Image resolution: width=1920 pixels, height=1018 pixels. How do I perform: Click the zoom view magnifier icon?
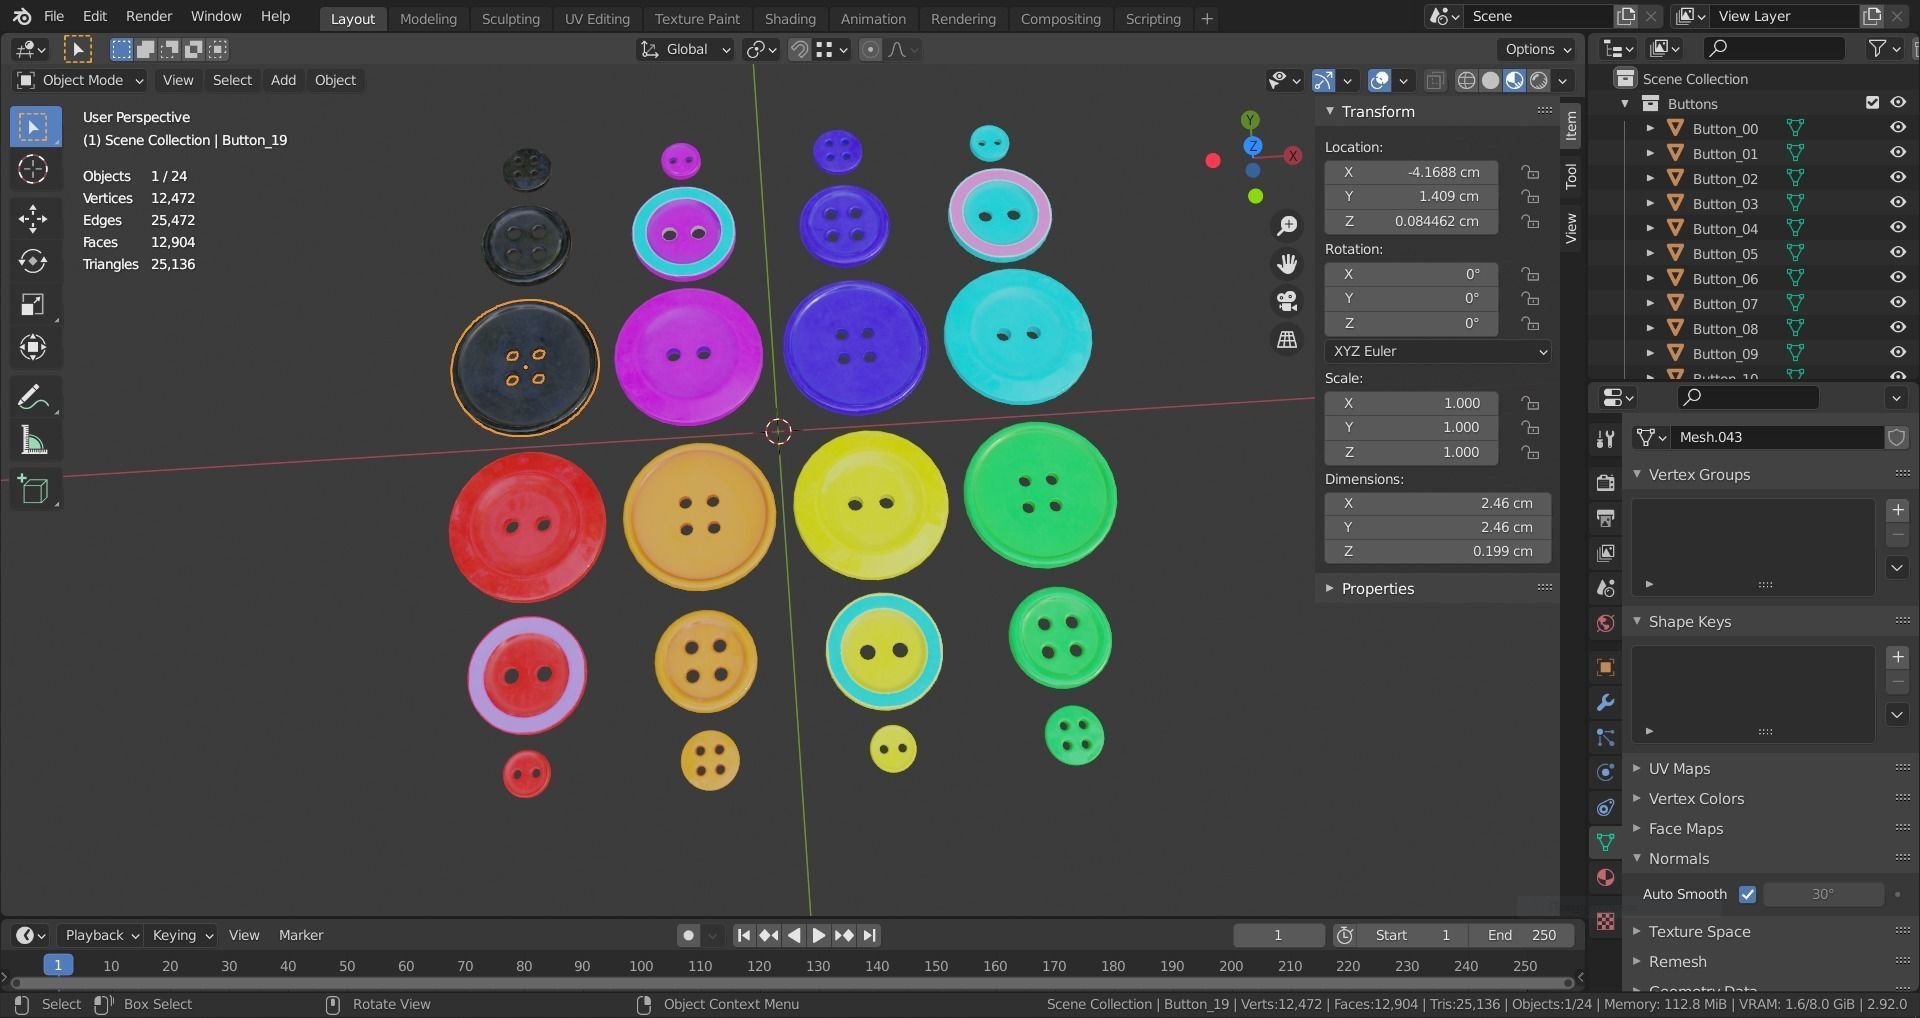click(x=1287, y=226)
